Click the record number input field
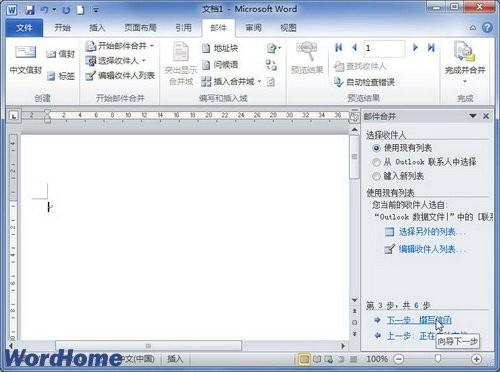 click(384, 48)
